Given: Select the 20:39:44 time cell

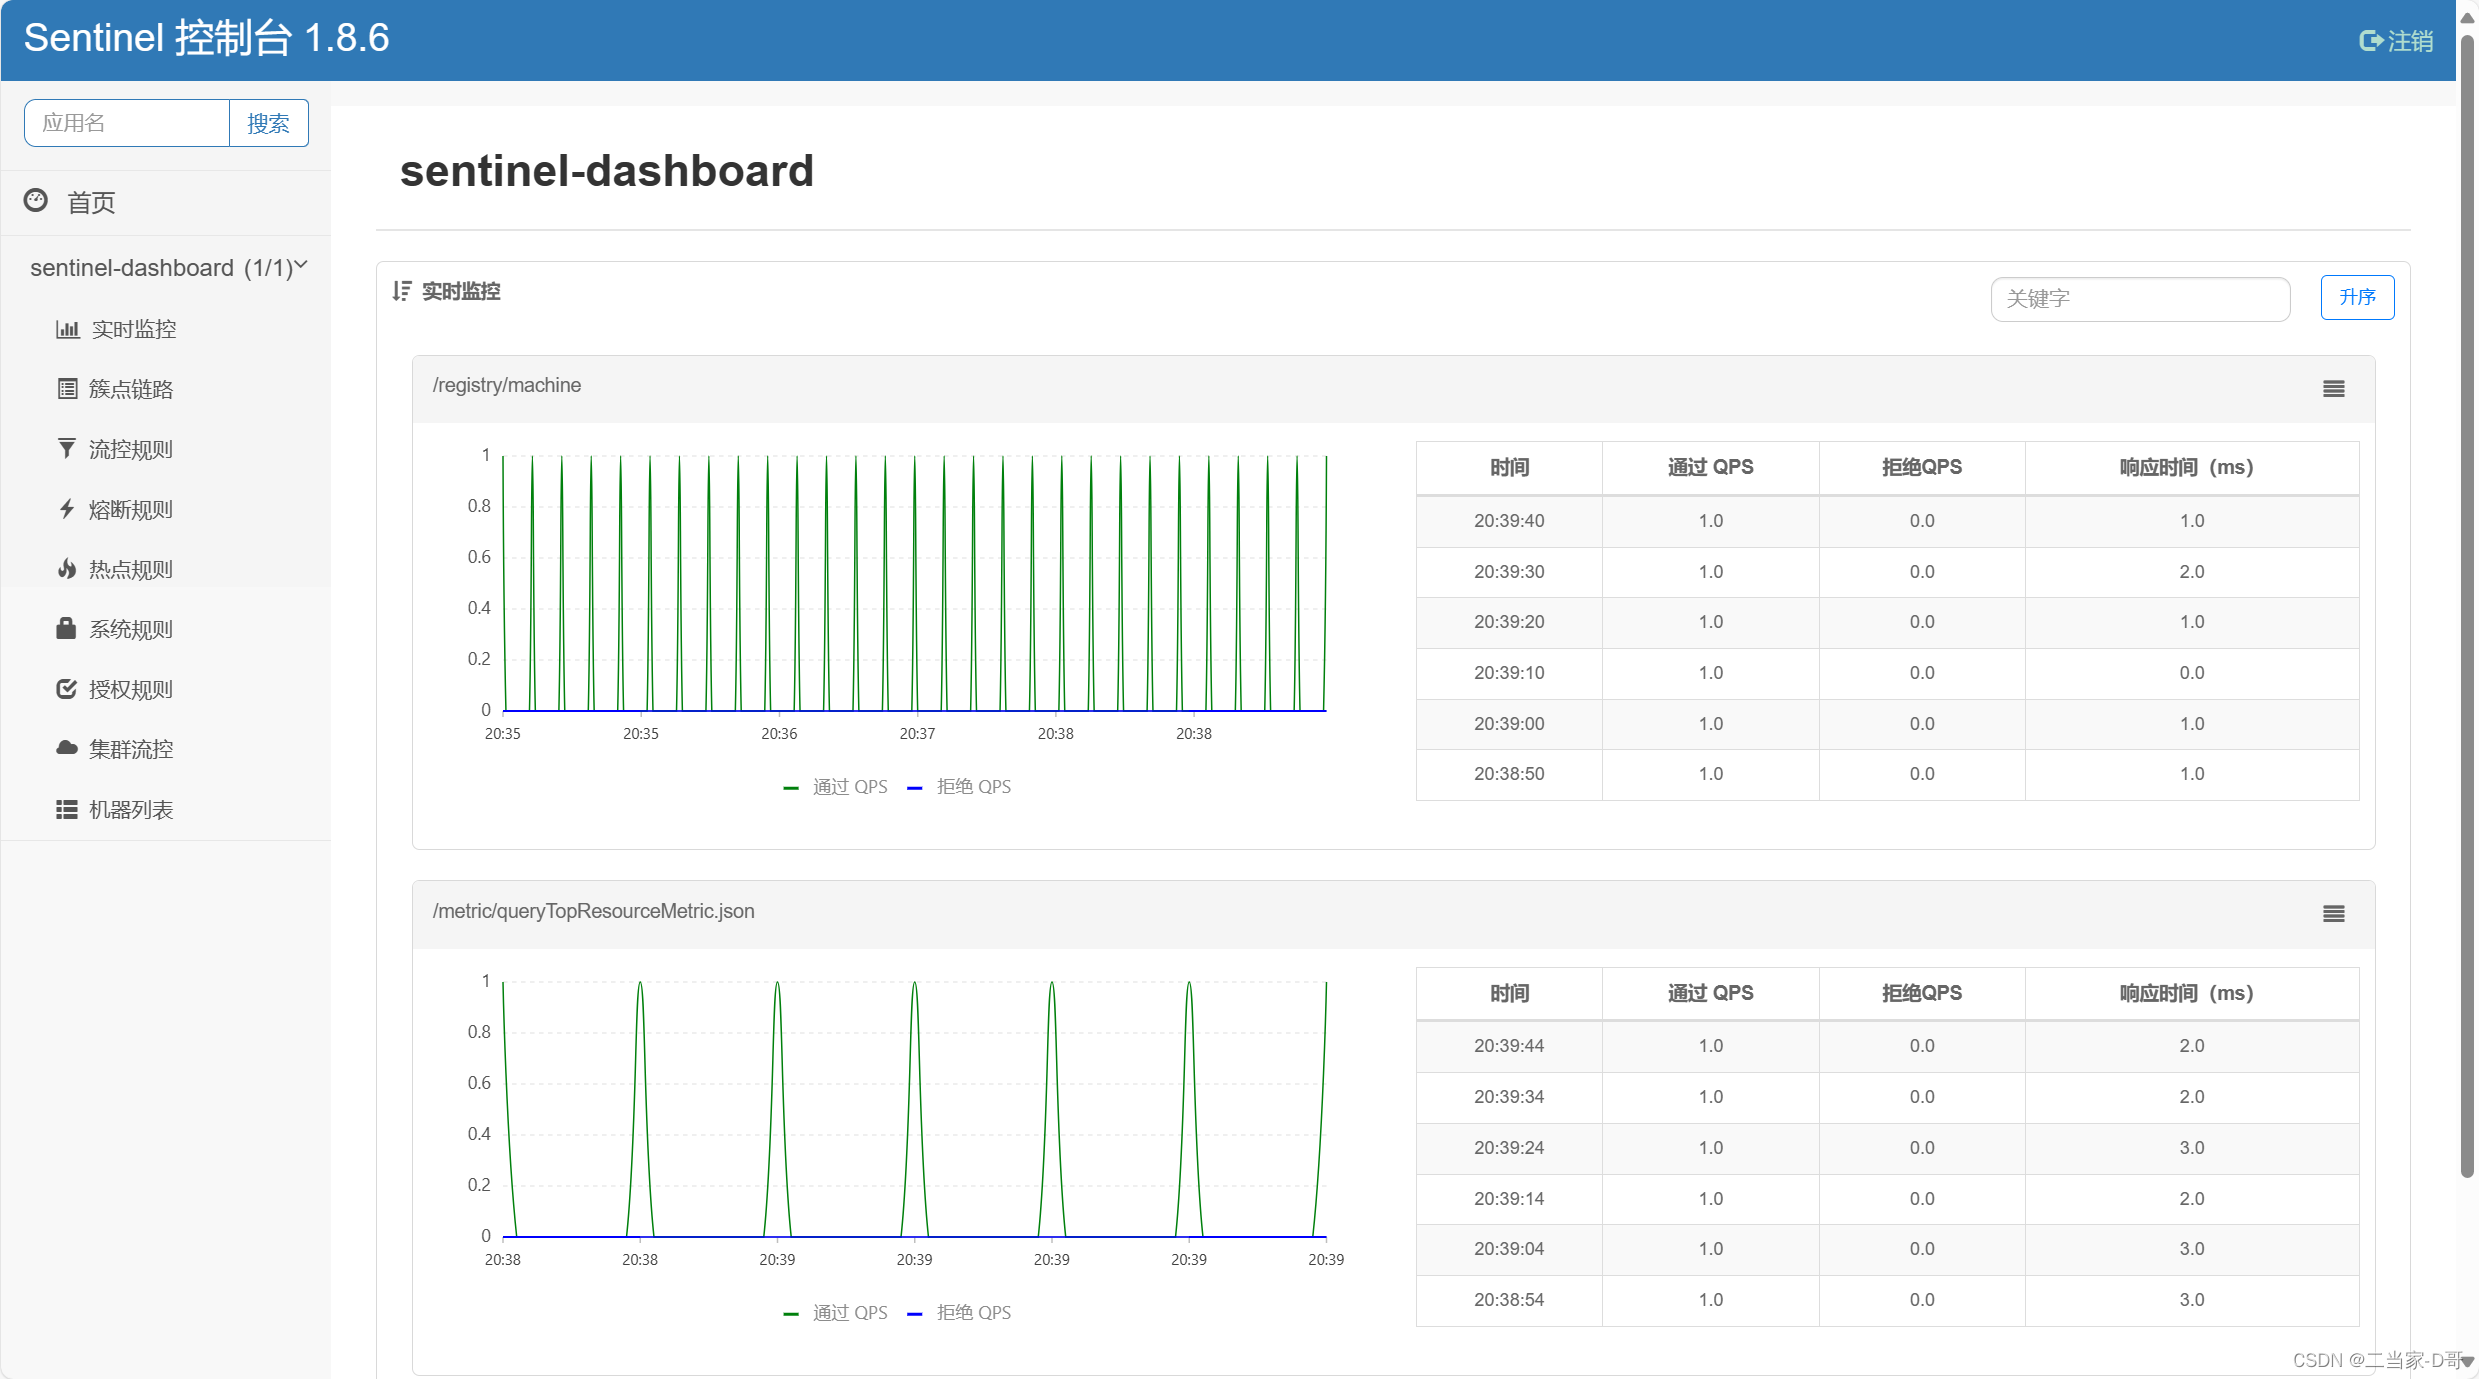Looking at the screenshot, I should pos(1509,1046).
